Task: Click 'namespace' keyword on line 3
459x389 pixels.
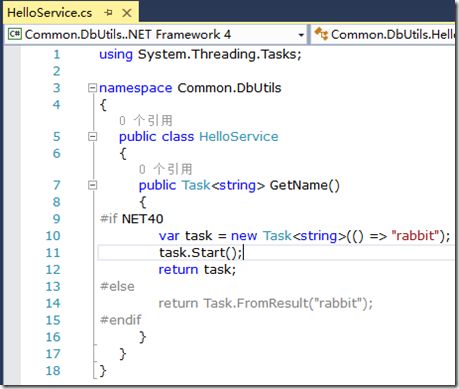Action: 136,88
